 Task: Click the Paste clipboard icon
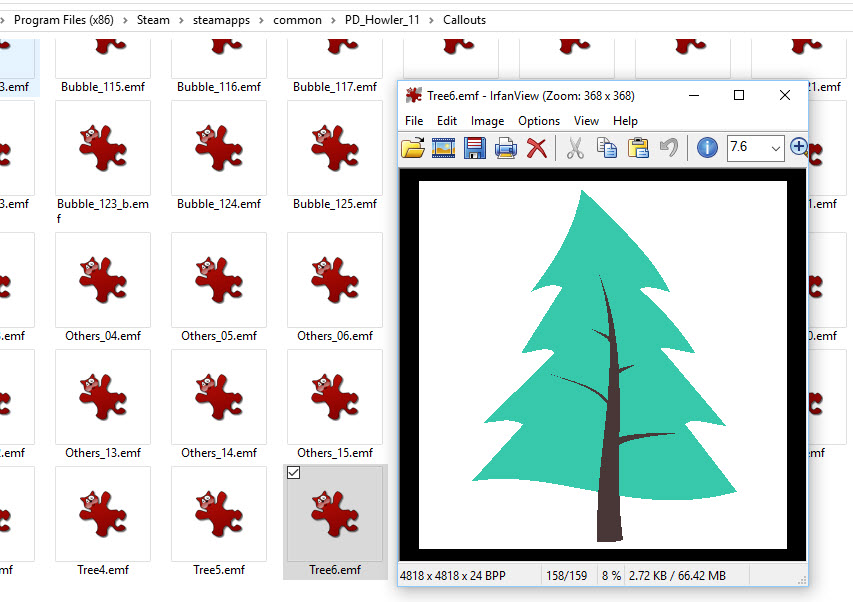pyautogui.click(x=638, y=148)
